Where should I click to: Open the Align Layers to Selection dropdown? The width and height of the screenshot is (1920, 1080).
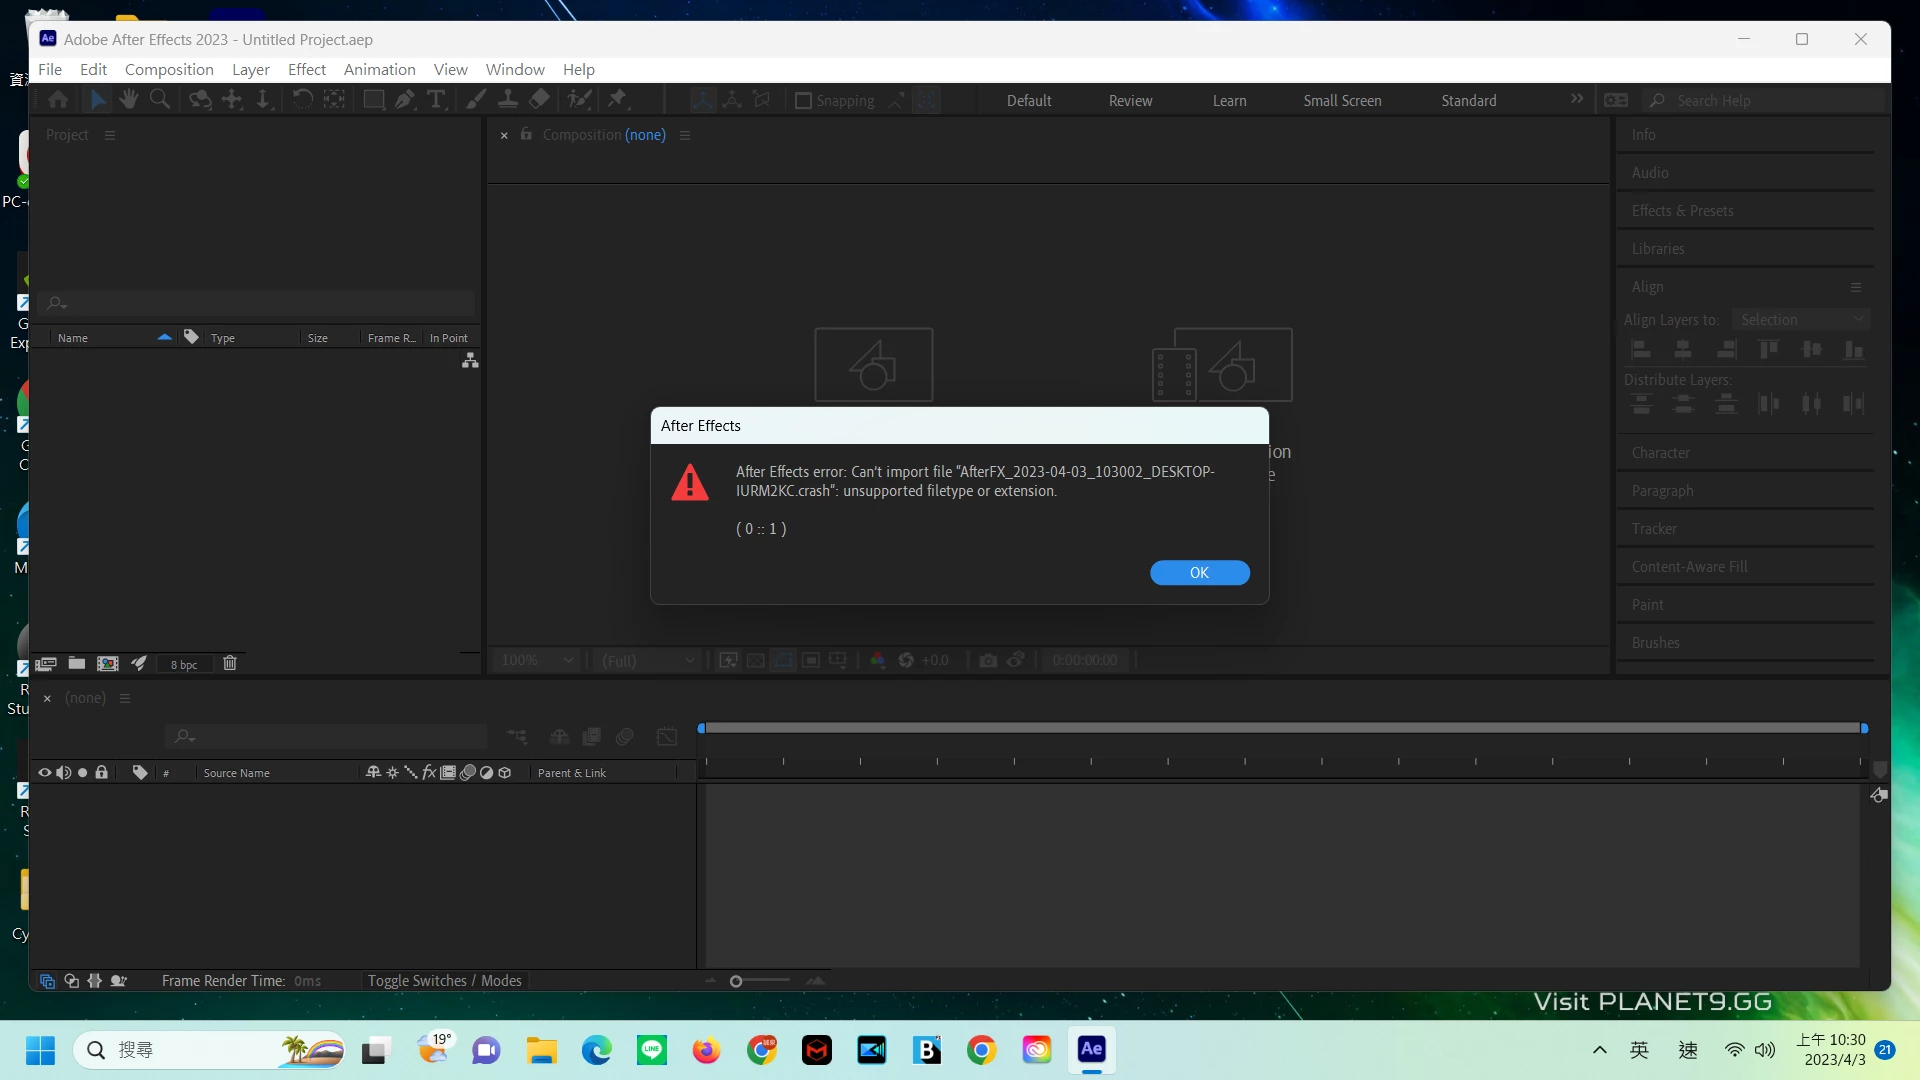(1801, 320)
